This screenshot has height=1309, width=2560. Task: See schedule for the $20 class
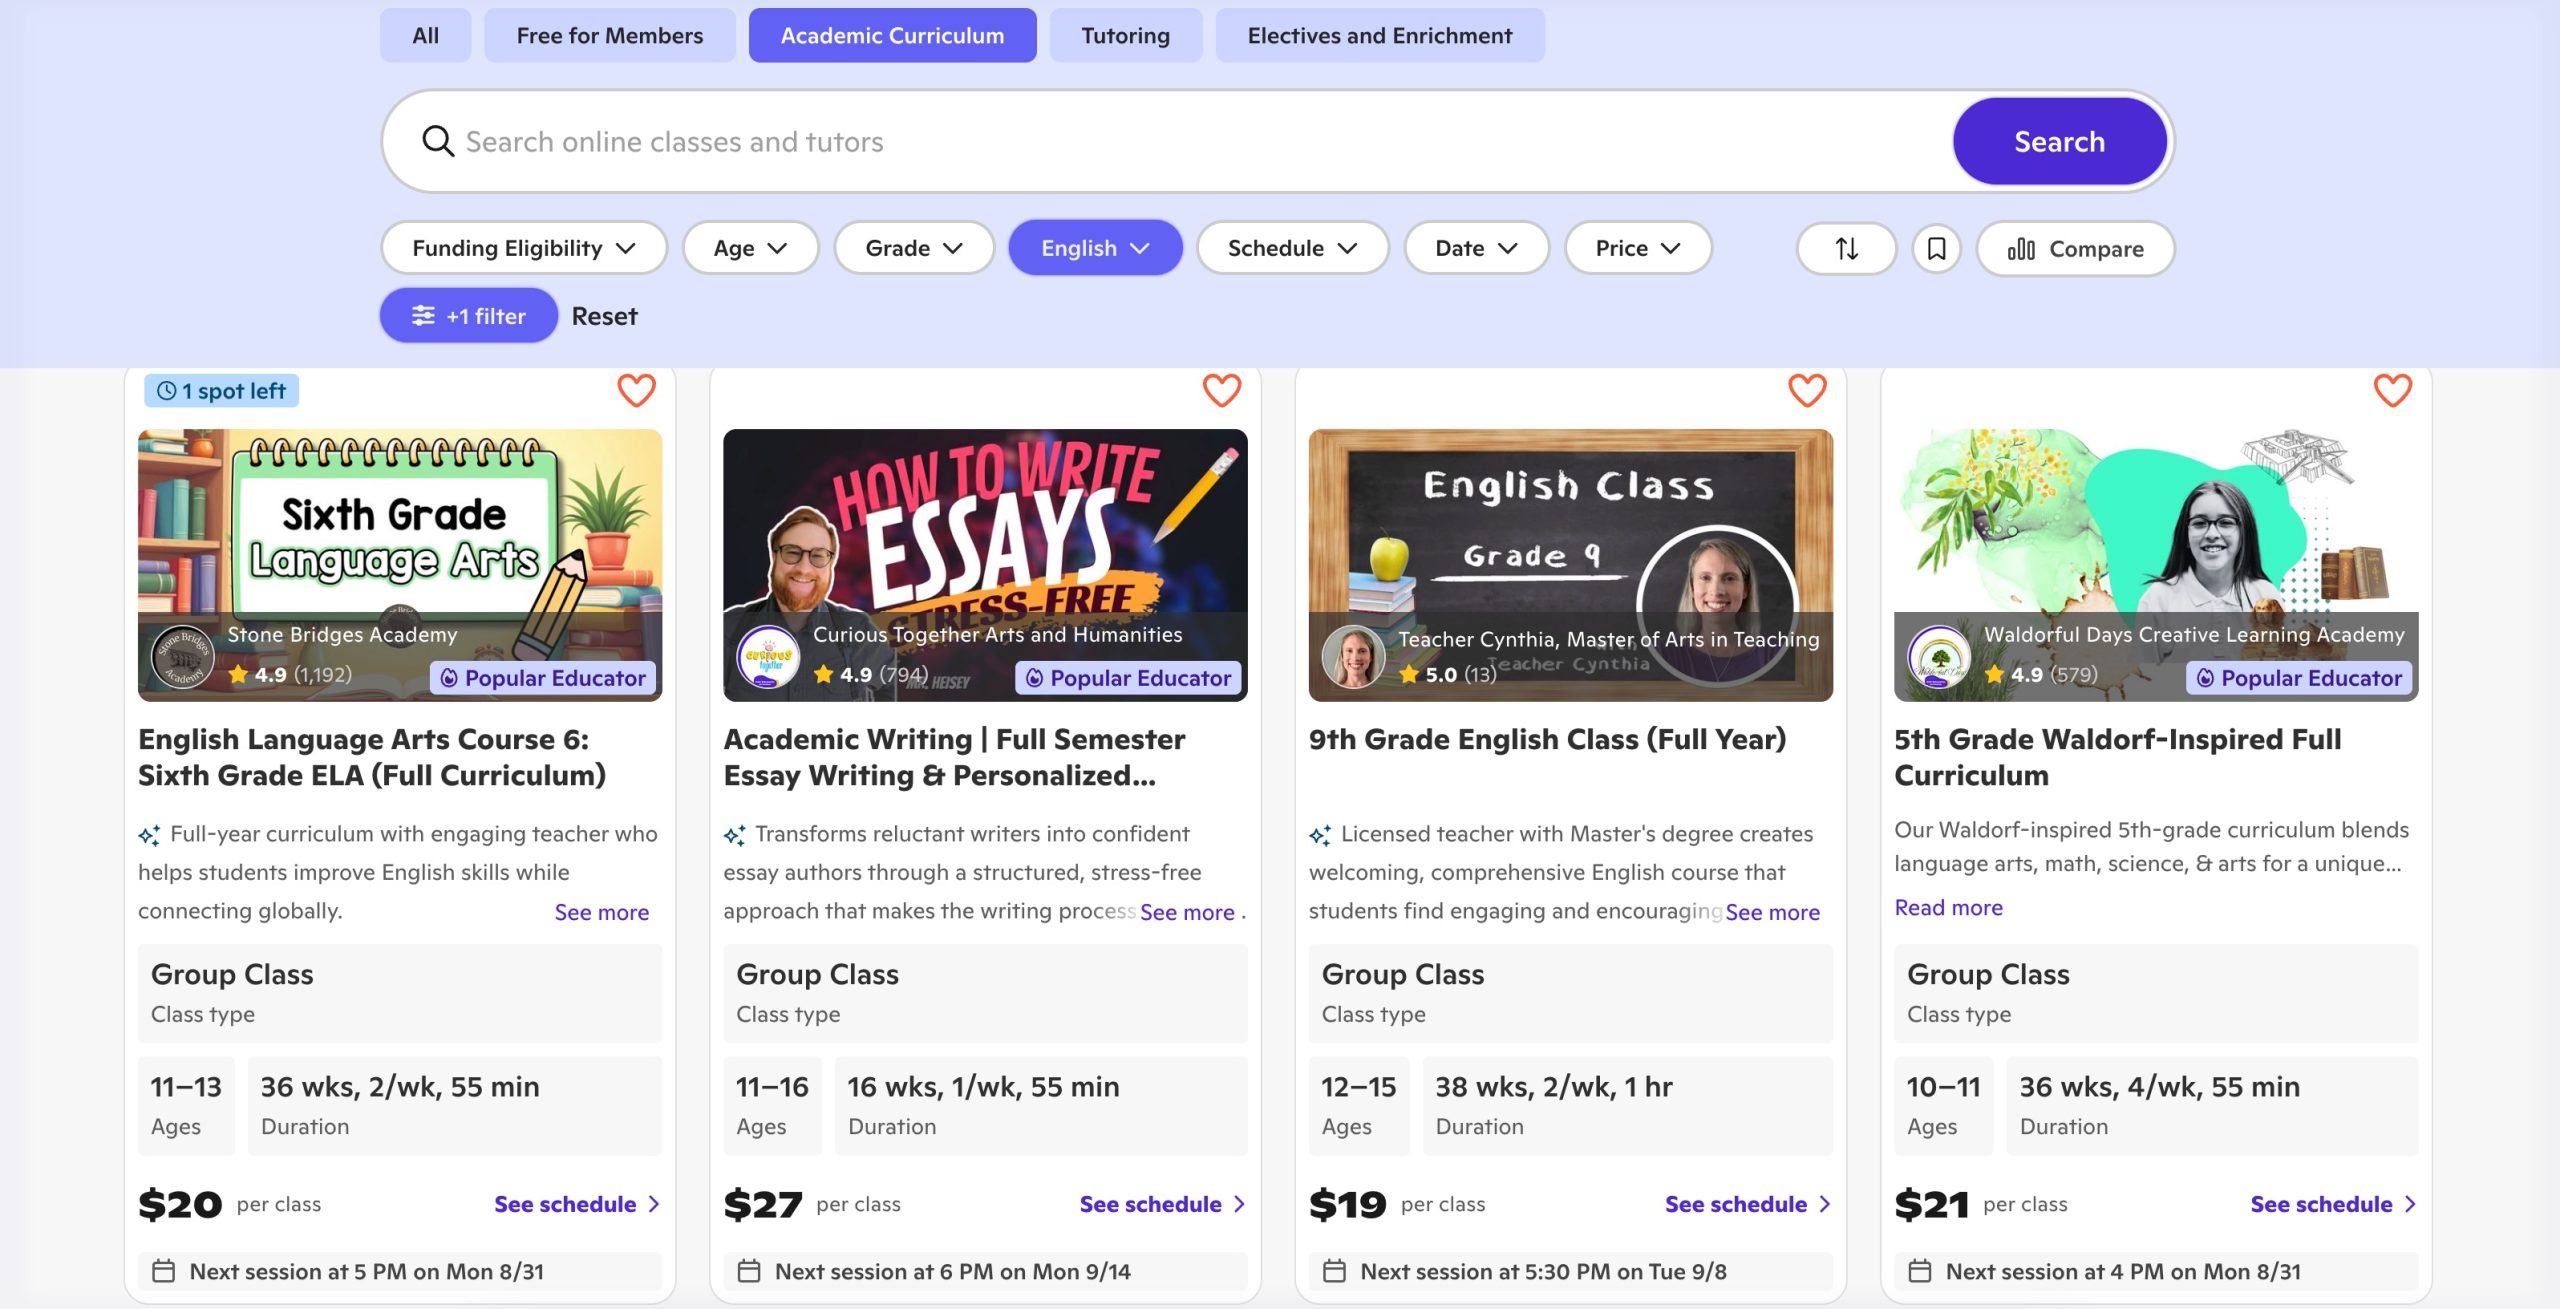tap(577, 1204)
